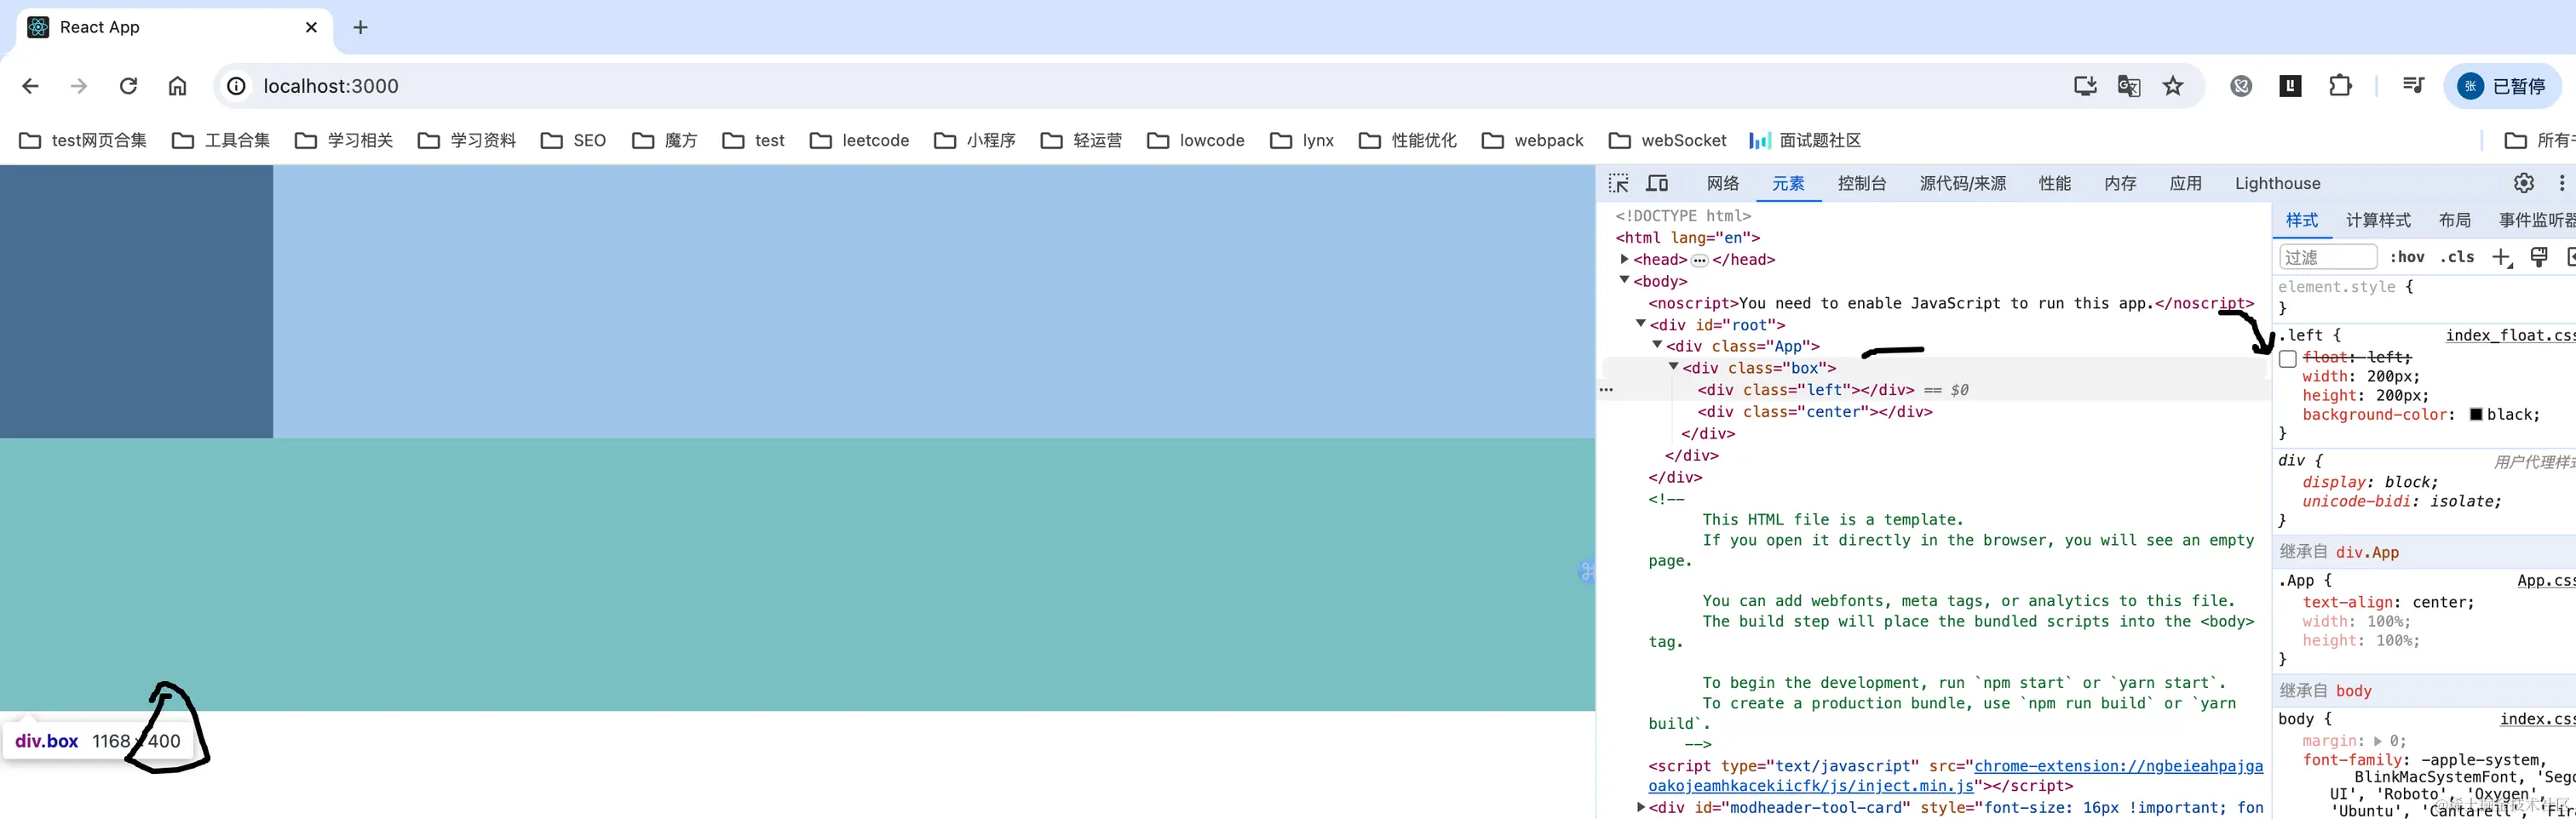Switch to the 应用 panel tab

pyautogui.click(x=2186, y=183)
